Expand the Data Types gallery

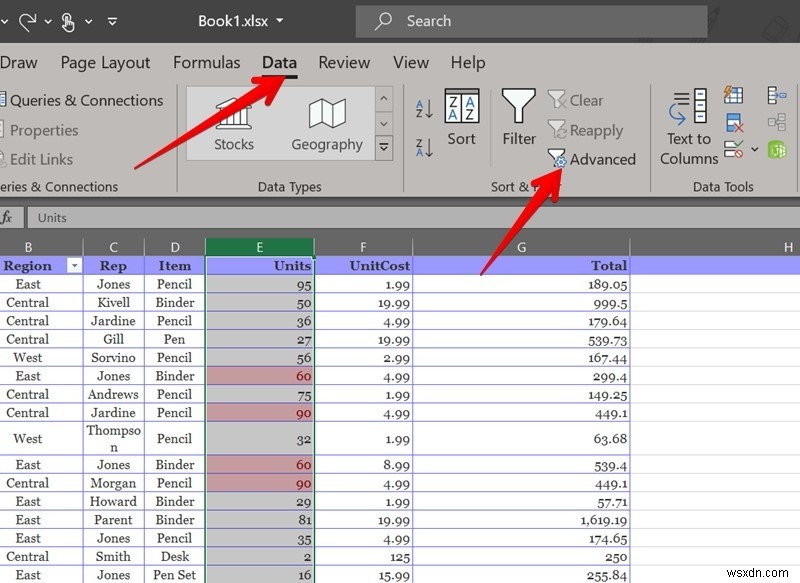[384, 146]
